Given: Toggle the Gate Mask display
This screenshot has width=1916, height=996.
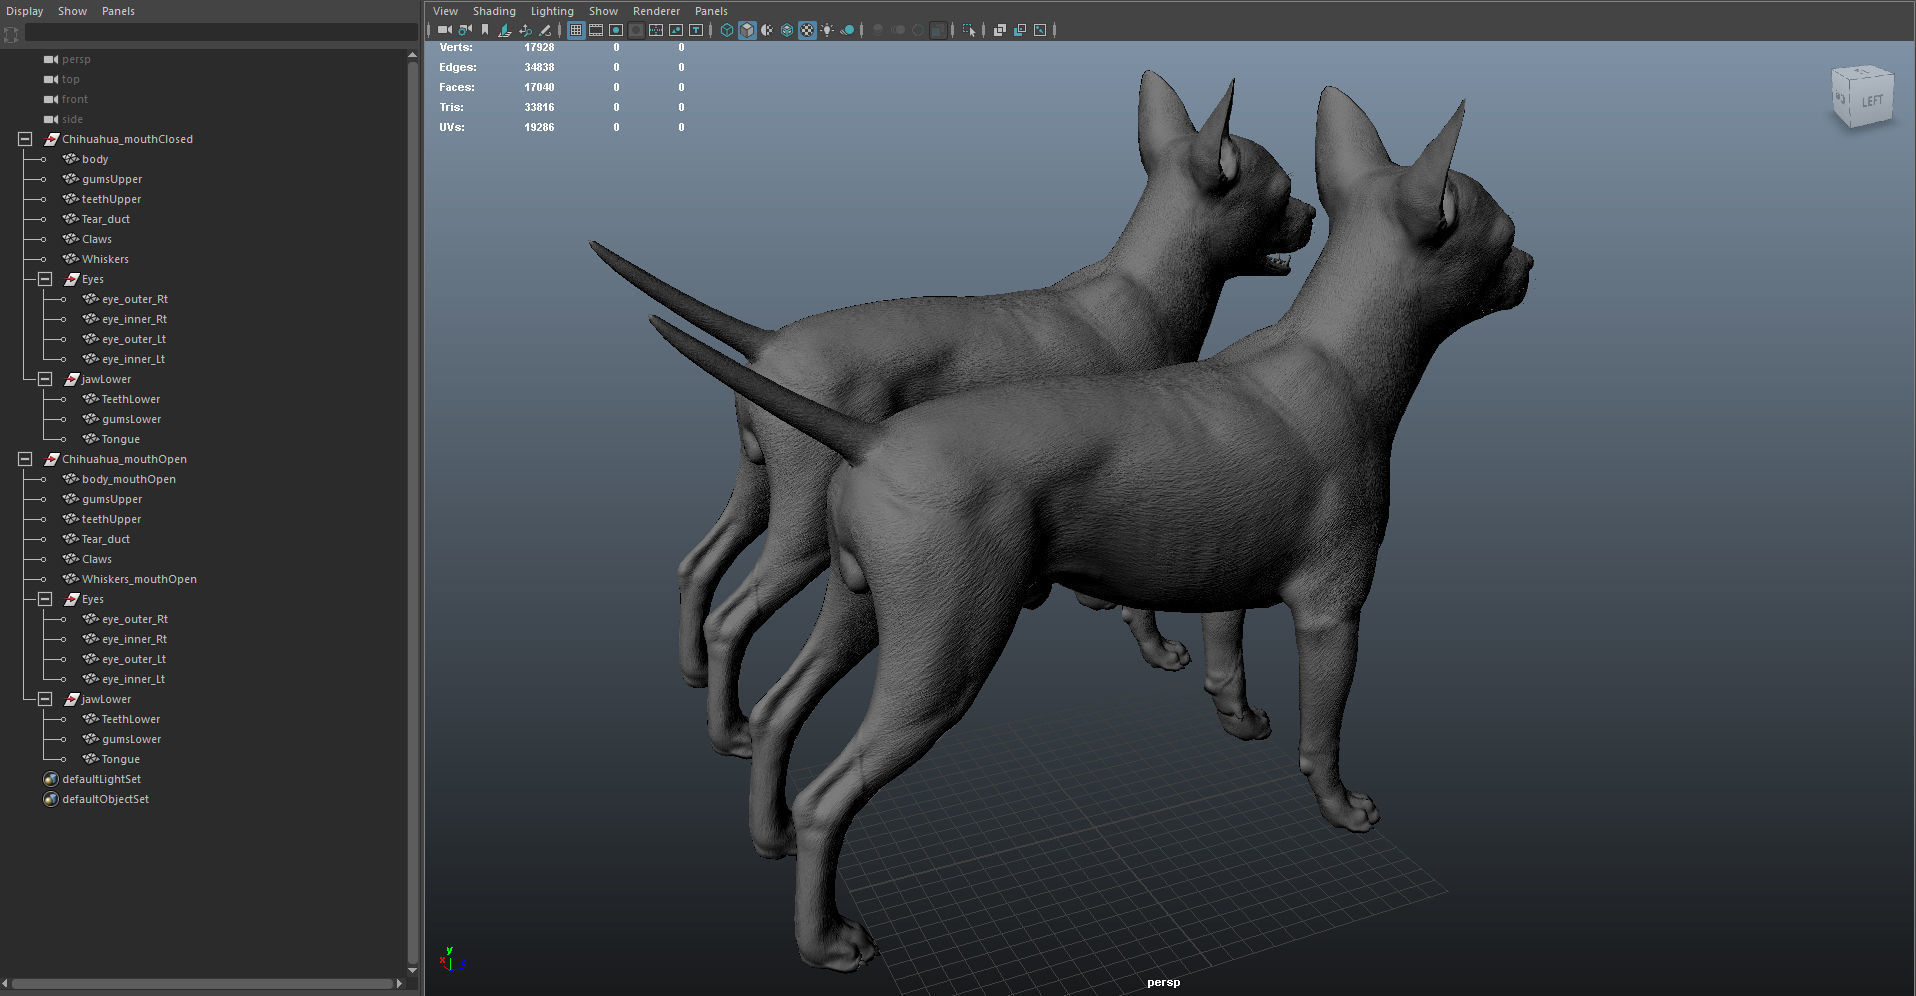Looking at the screenshot, I should [x=636, y=30].
